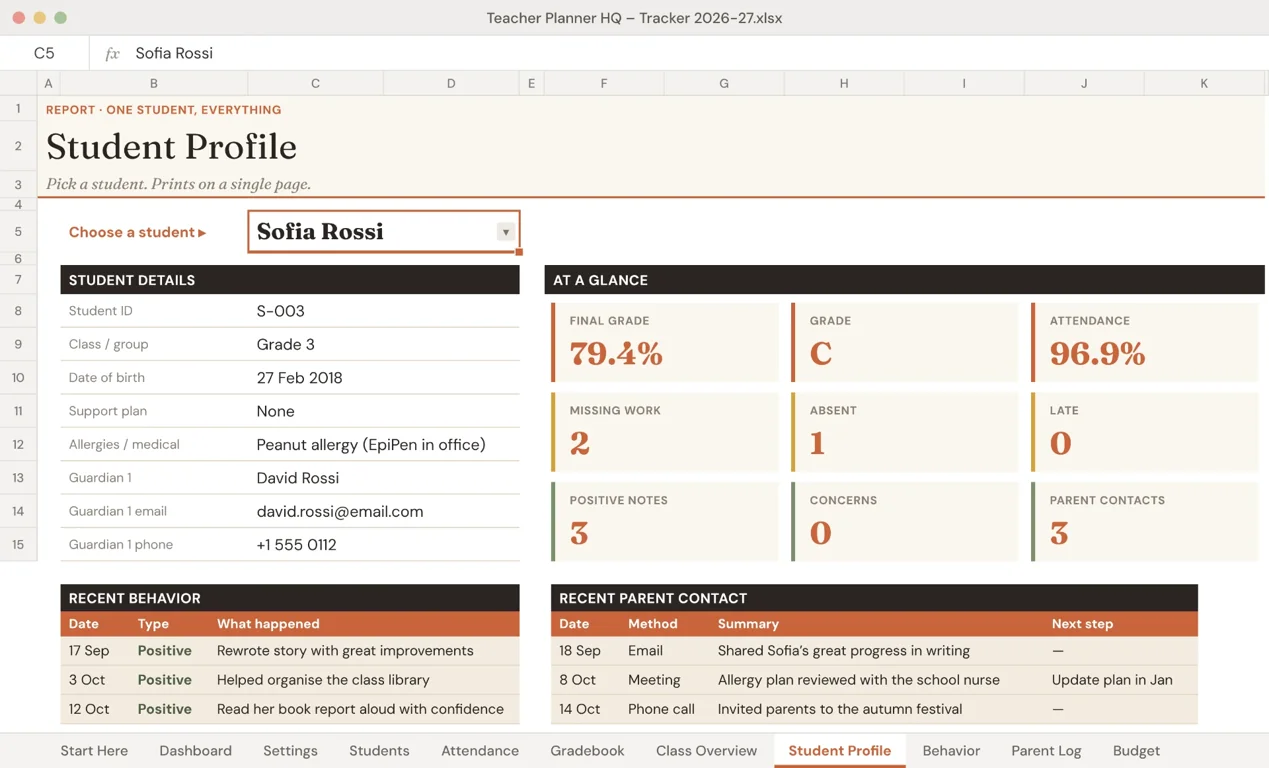Click the email david.rossi@email.com
Image resolution: width=1269 pixels, height=768 pixels.
pyautogui.click(x=340, y=511)
